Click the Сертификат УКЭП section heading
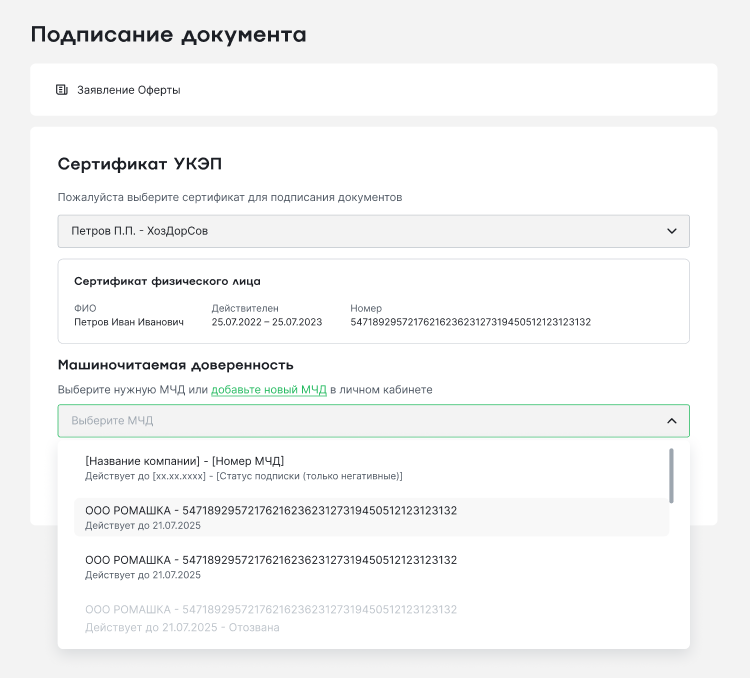750x678 pixels. pyautogui.click(x=146, y=164)
